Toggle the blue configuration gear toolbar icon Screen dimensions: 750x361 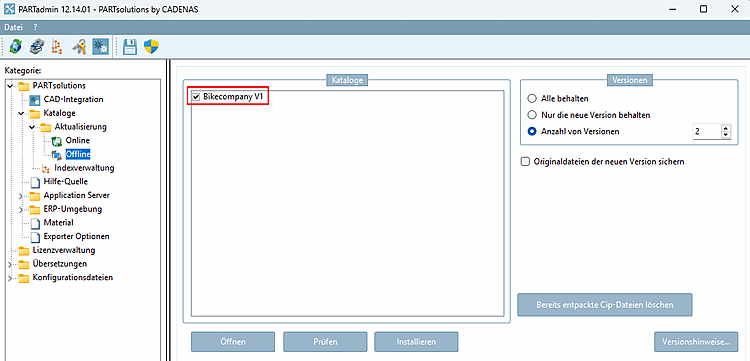coord(100,46)
